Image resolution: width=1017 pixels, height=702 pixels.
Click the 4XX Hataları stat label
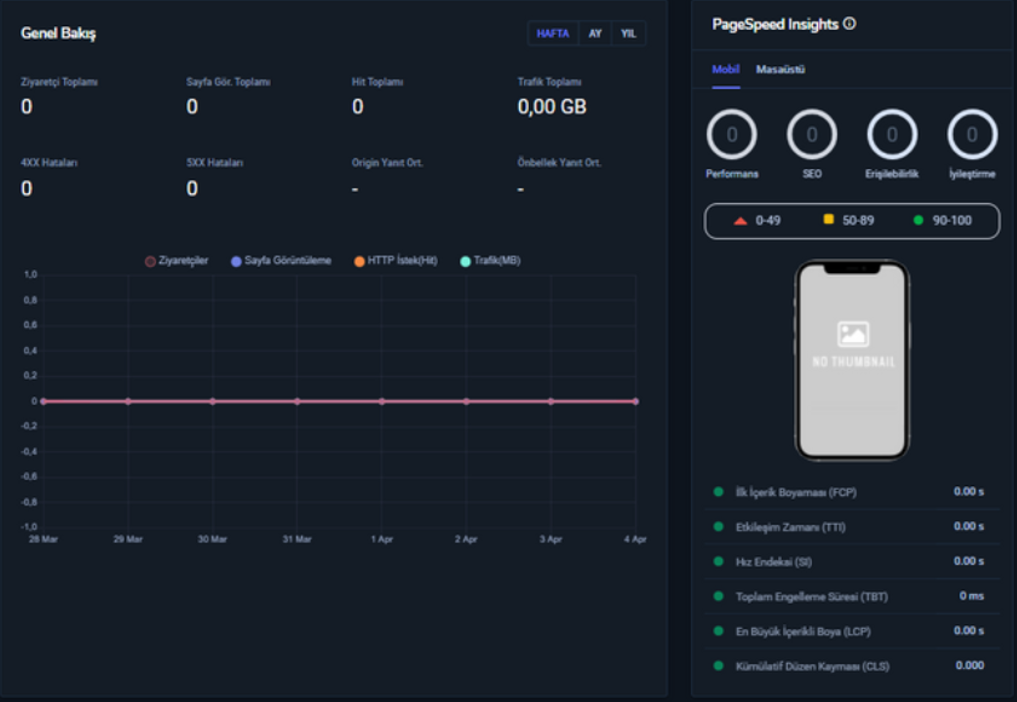49,163
